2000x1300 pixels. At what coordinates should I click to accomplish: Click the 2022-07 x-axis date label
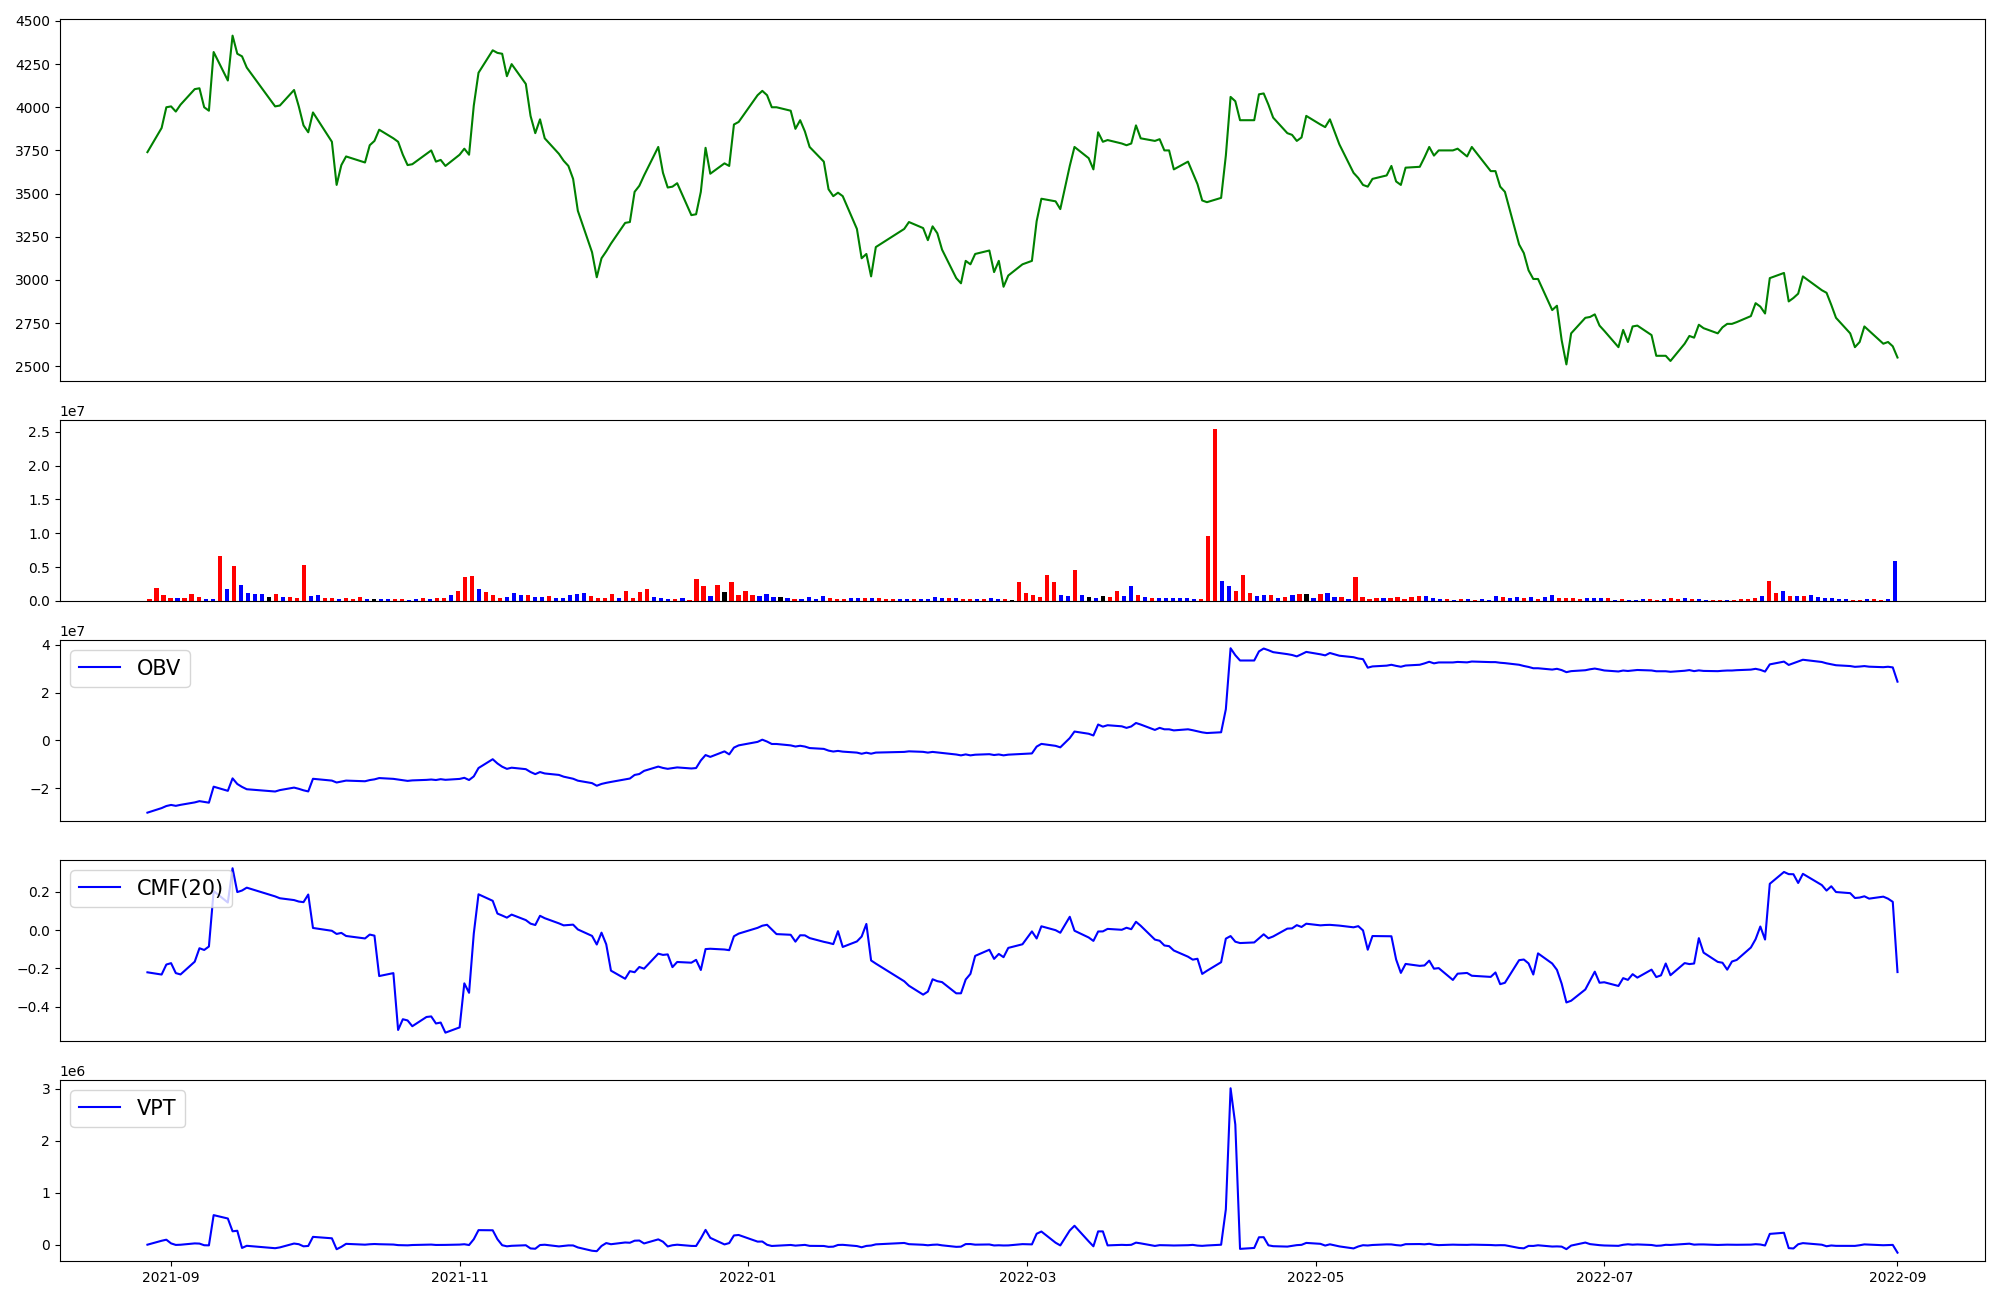pyautogui.click(x=1604, y=1277)
